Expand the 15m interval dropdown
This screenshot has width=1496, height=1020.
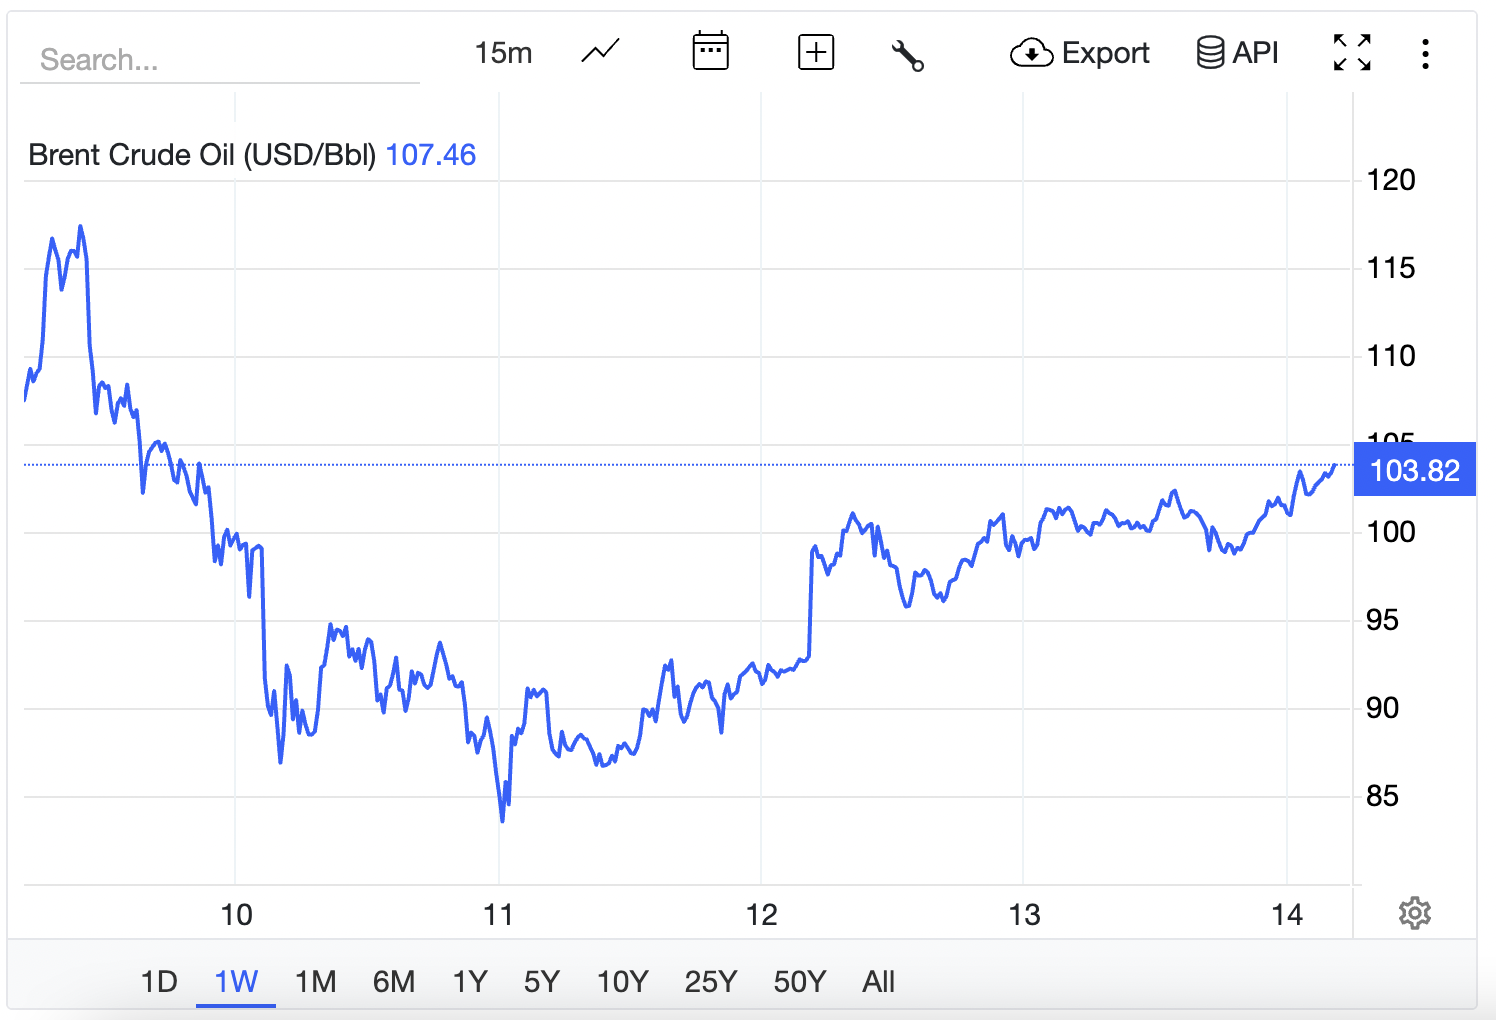coord(503,53)
